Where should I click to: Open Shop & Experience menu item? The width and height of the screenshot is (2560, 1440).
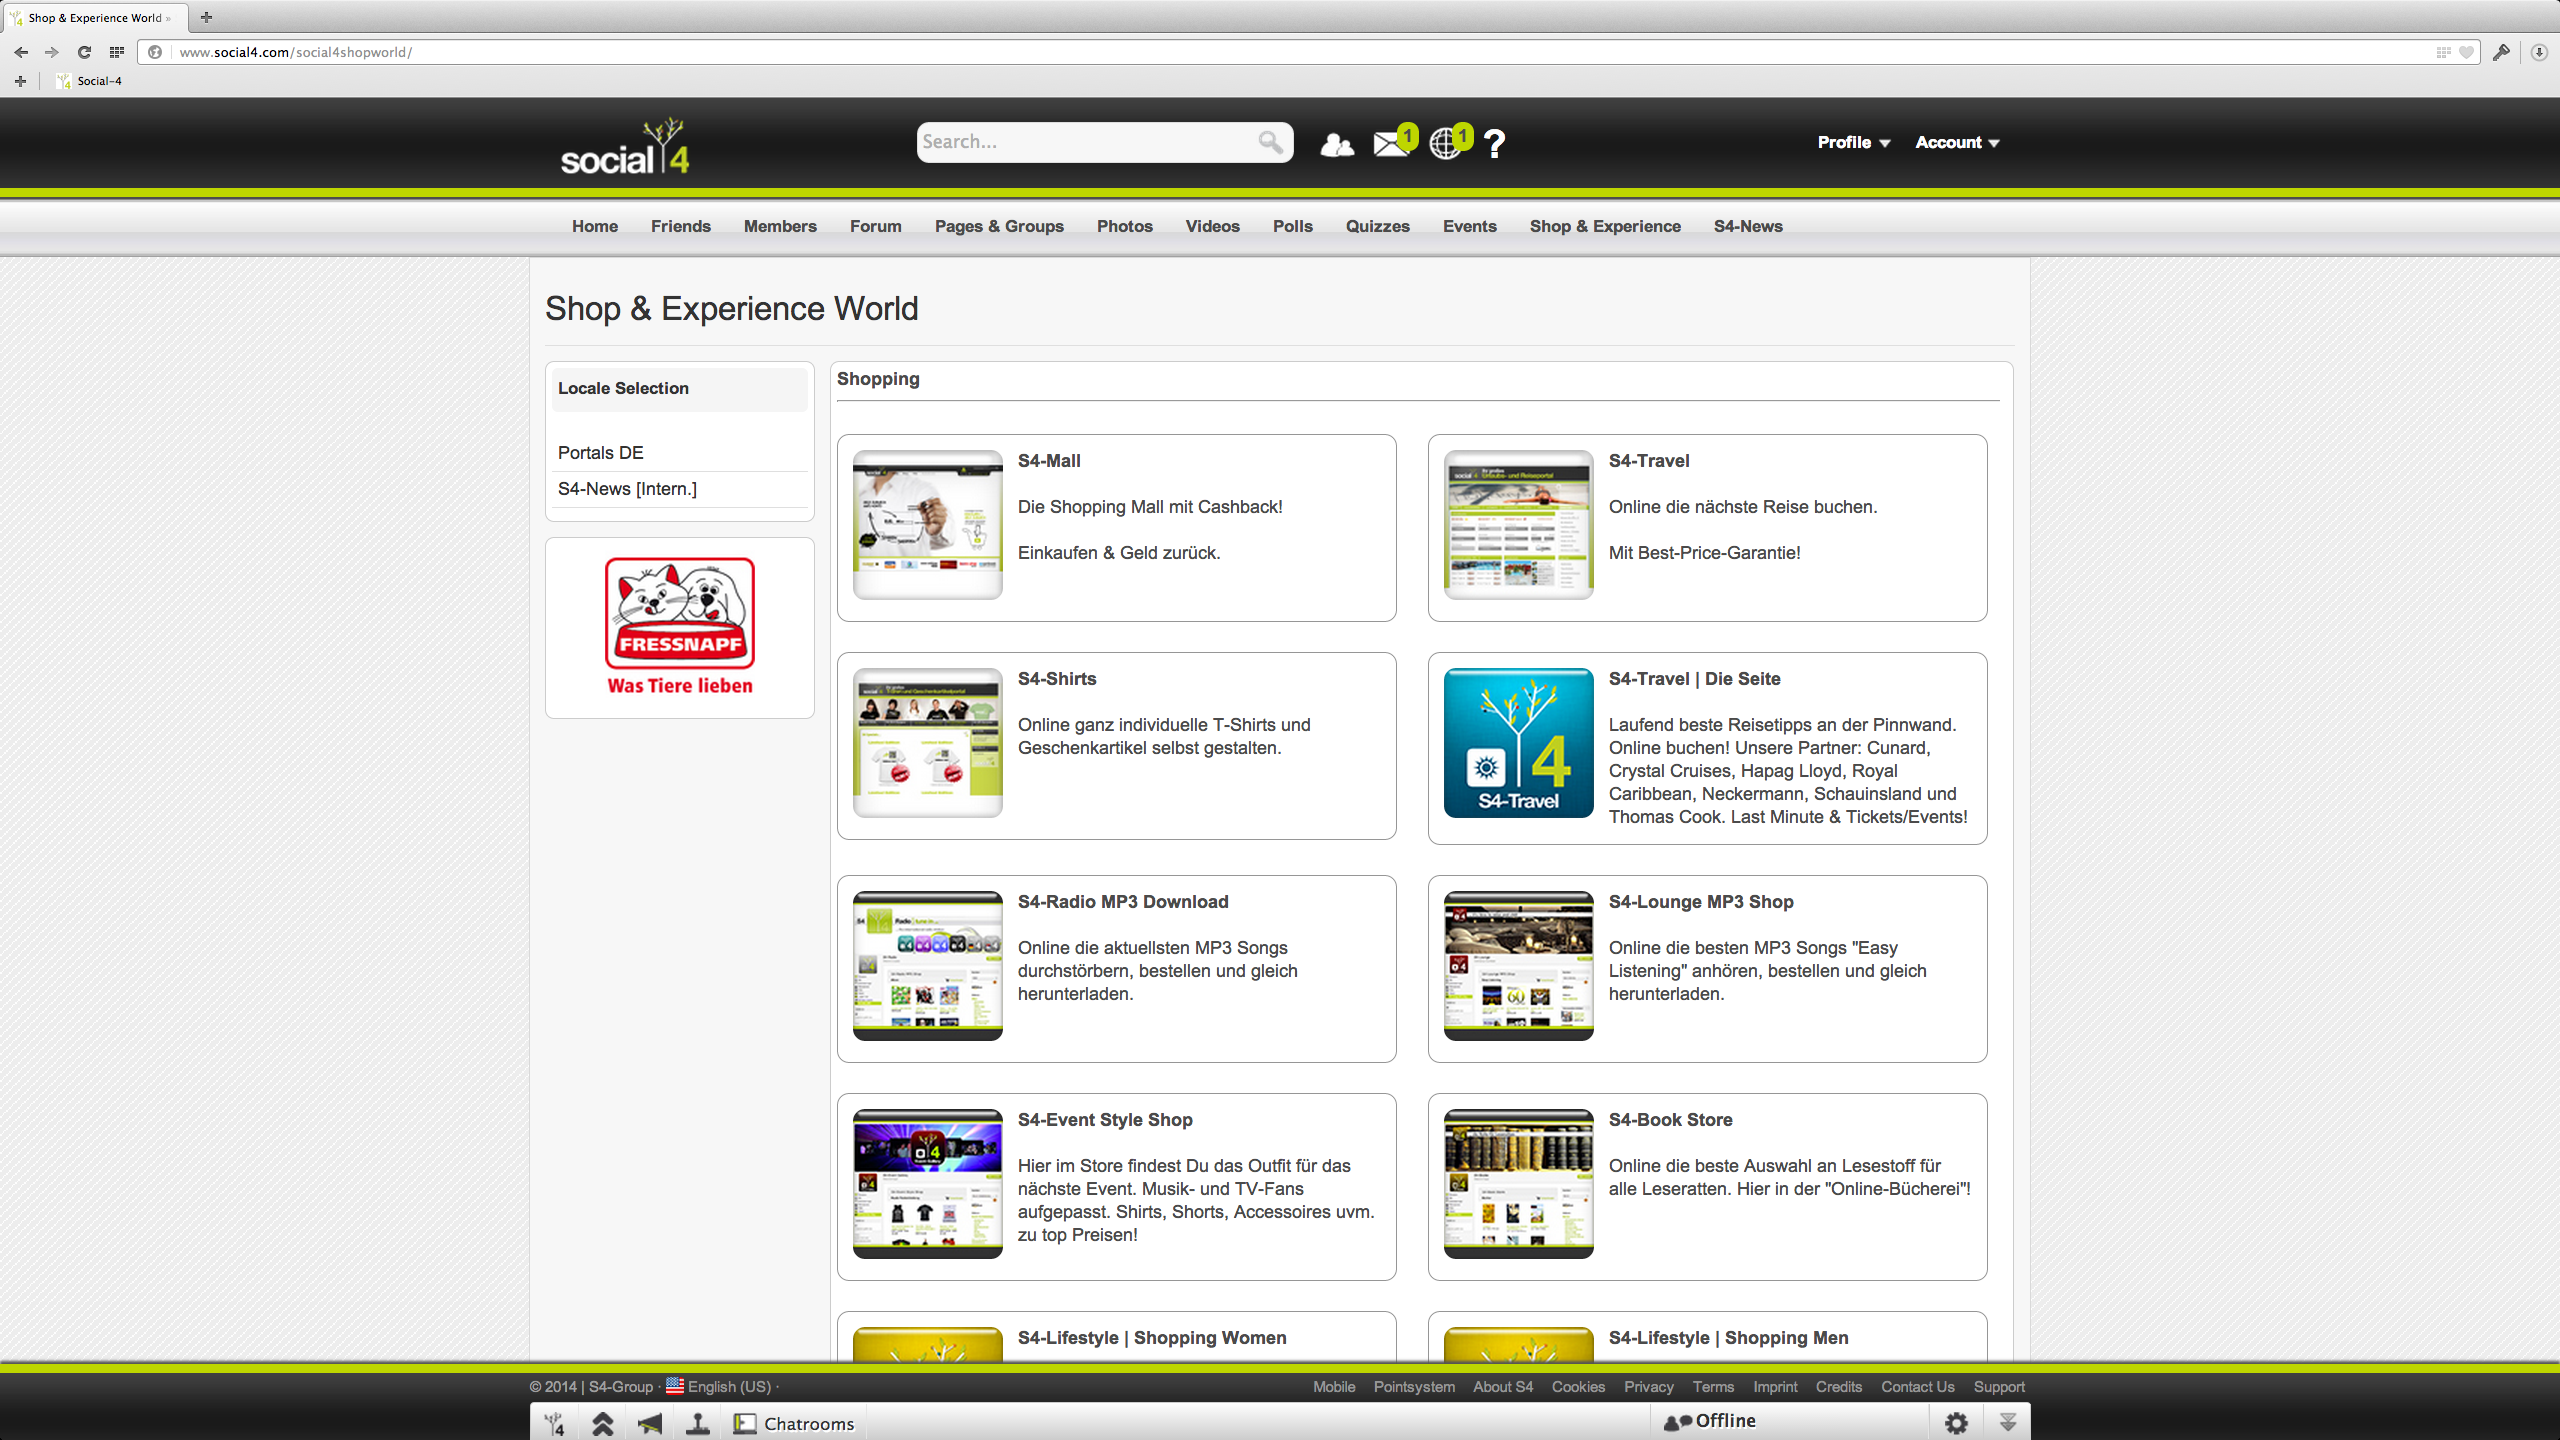pyautogui.click(x=1605, y=226)
